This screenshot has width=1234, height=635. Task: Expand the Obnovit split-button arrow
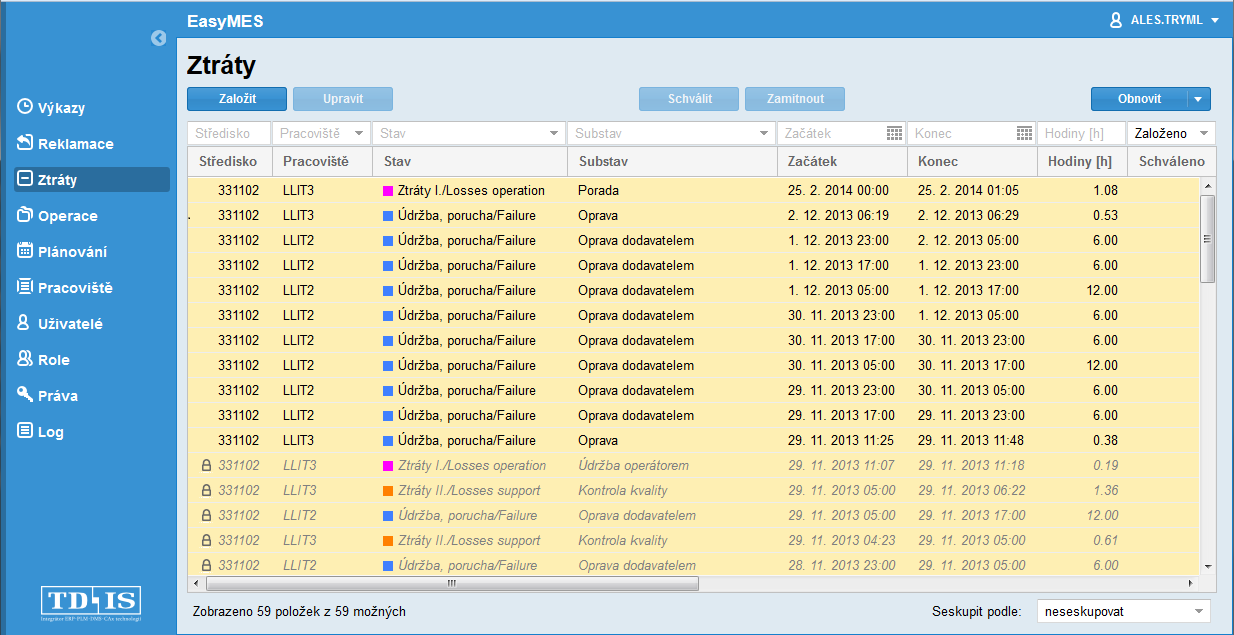[1199, 99]
